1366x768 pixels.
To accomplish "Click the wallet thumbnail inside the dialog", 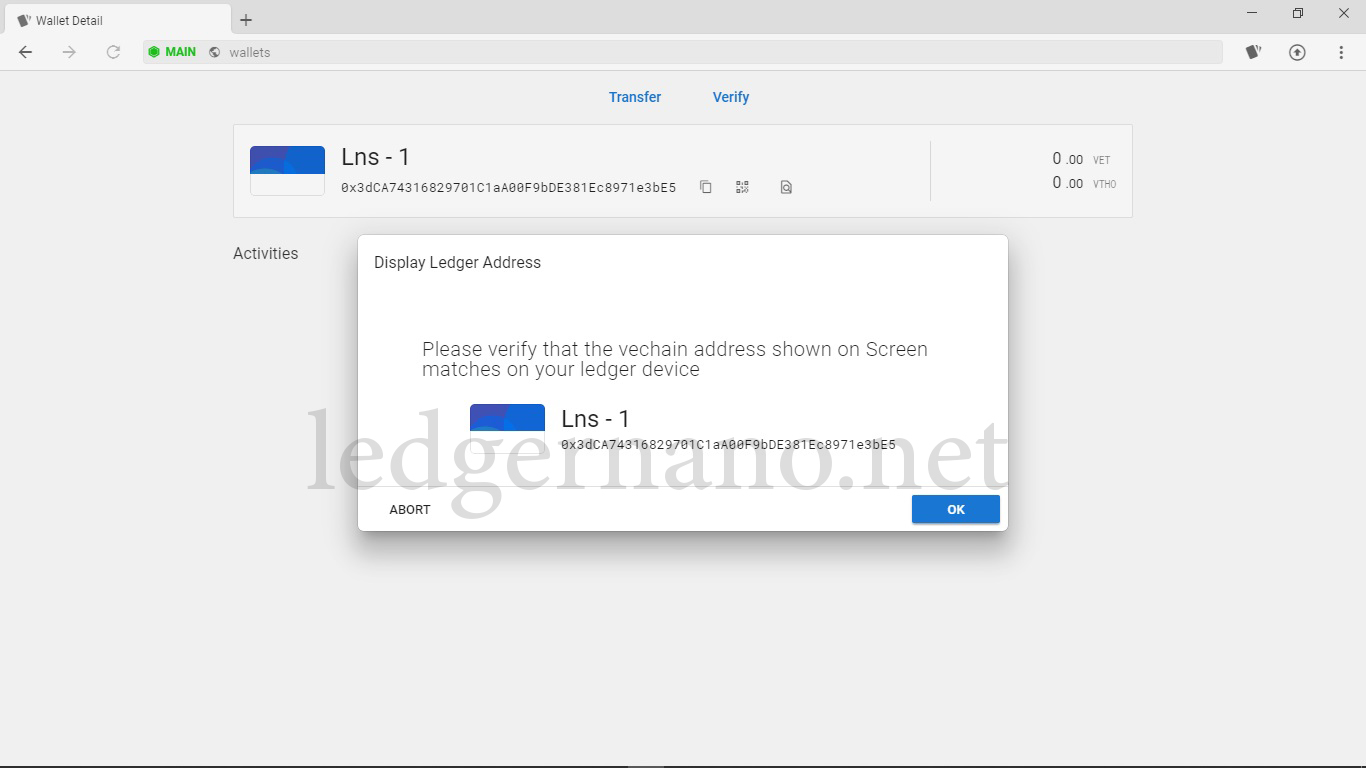I will coord(507,429).
